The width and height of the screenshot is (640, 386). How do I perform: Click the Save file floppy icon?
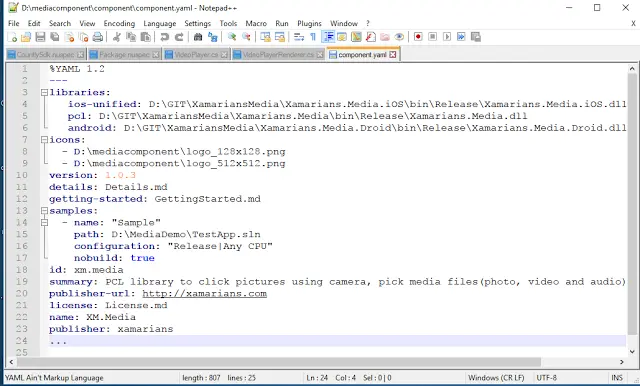40,37
